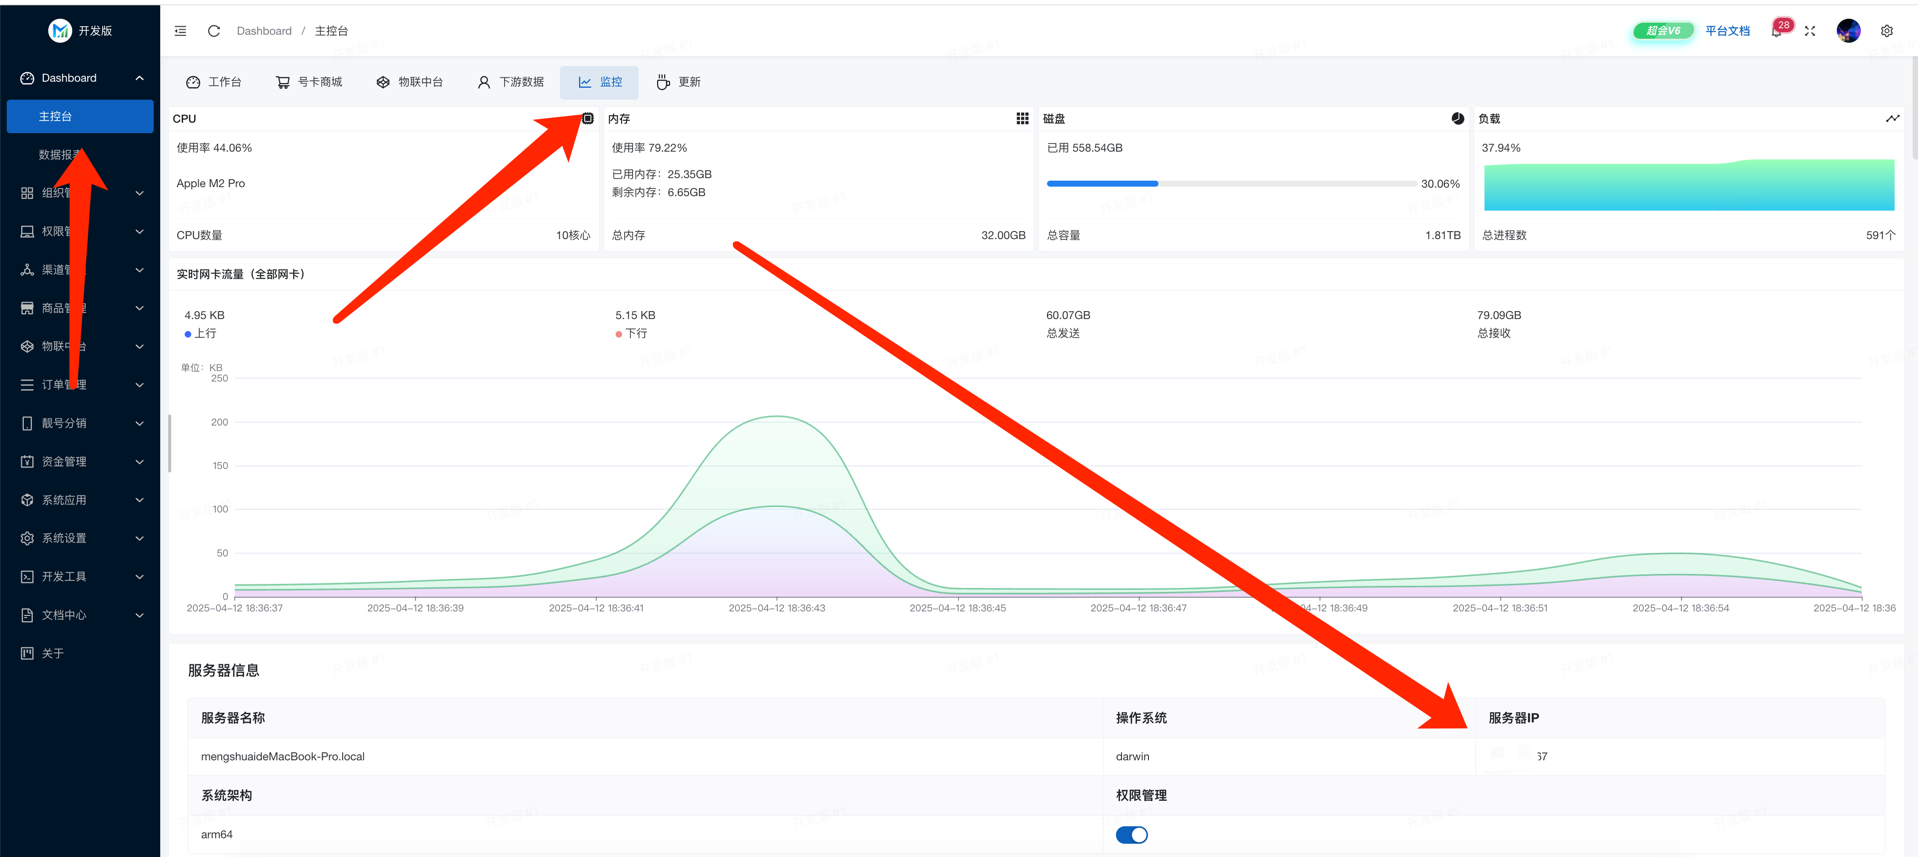1918x857 pixels.
Task: Click the disk usage progress bar
Action: (x=1231, y=184)
